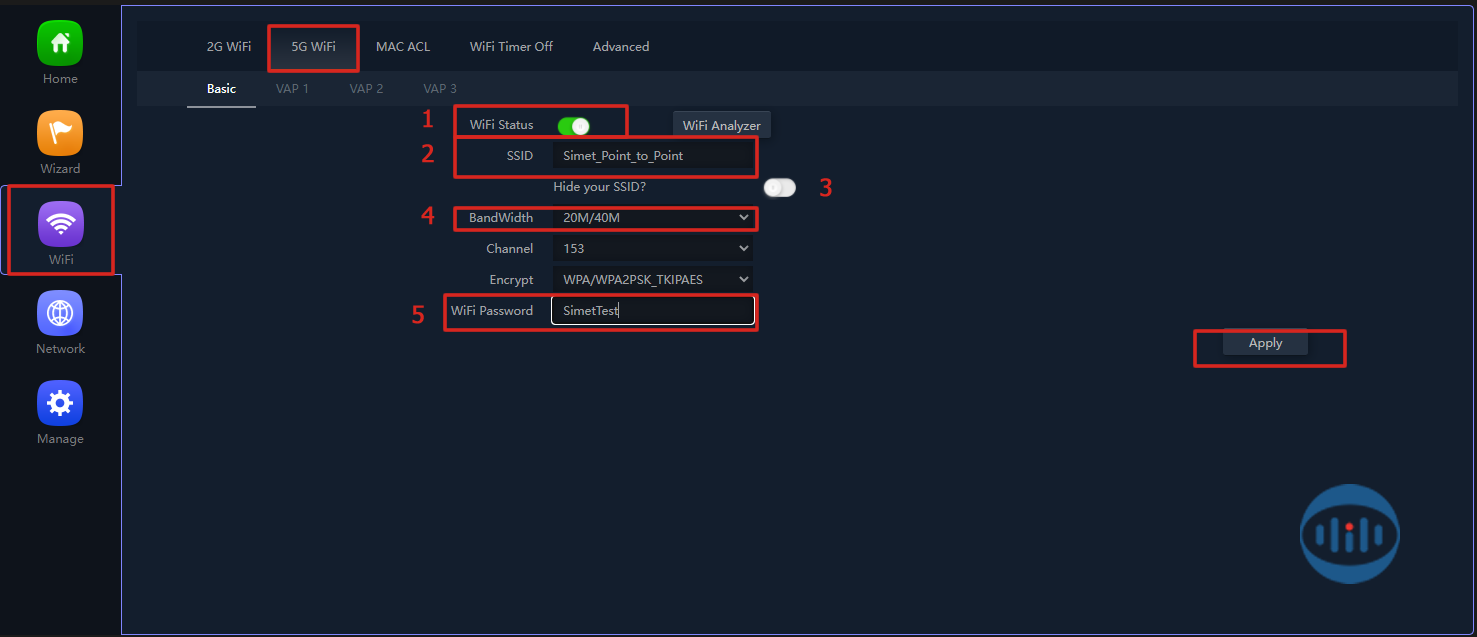Expand the BandWidth dropdown
The width and height of the screenshot is (1477, 637).
[652, 218]
